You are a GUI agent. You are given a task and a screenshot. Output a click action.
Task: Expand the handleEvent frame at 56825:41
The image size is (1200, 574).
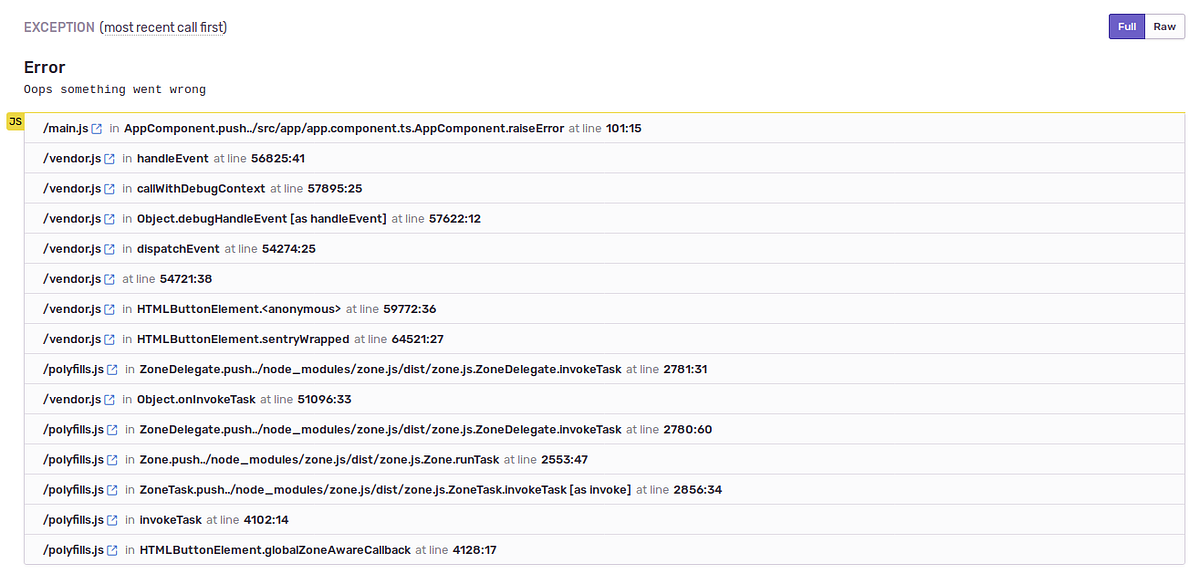(x=604, y=159)
